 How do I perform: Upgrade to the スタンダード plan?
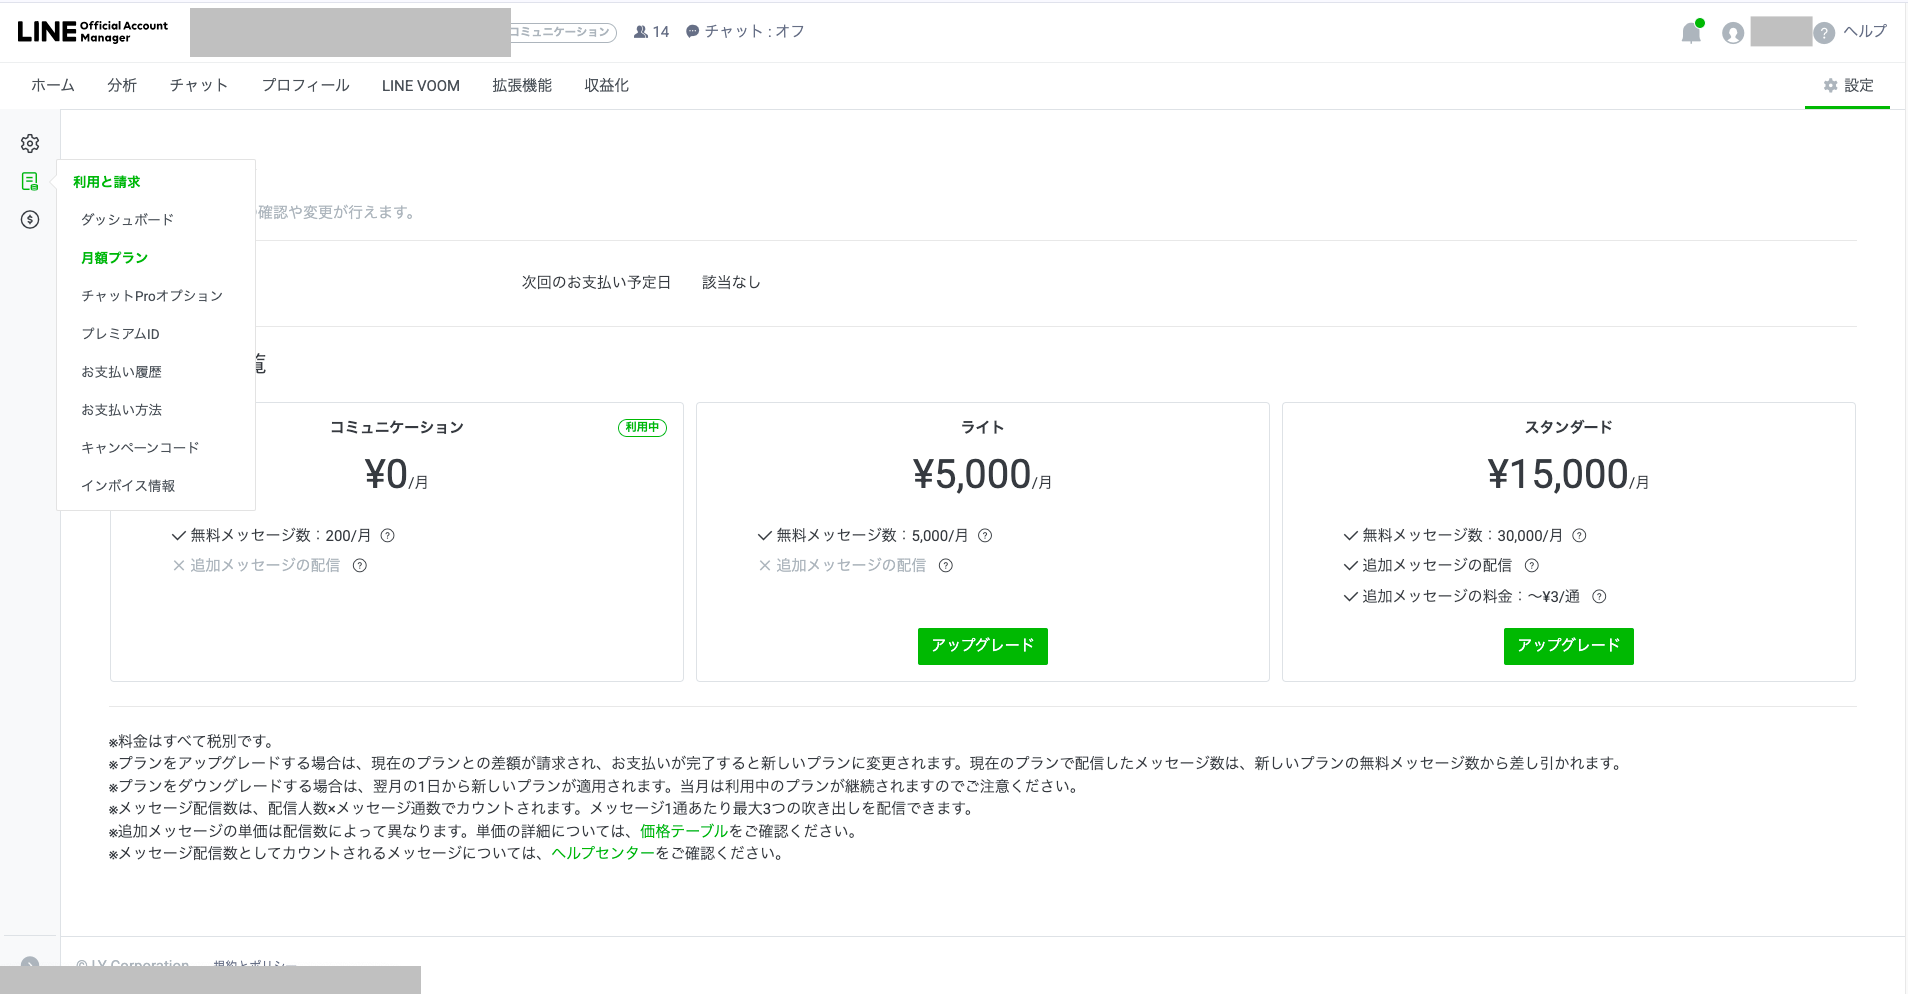[1569, 646]
